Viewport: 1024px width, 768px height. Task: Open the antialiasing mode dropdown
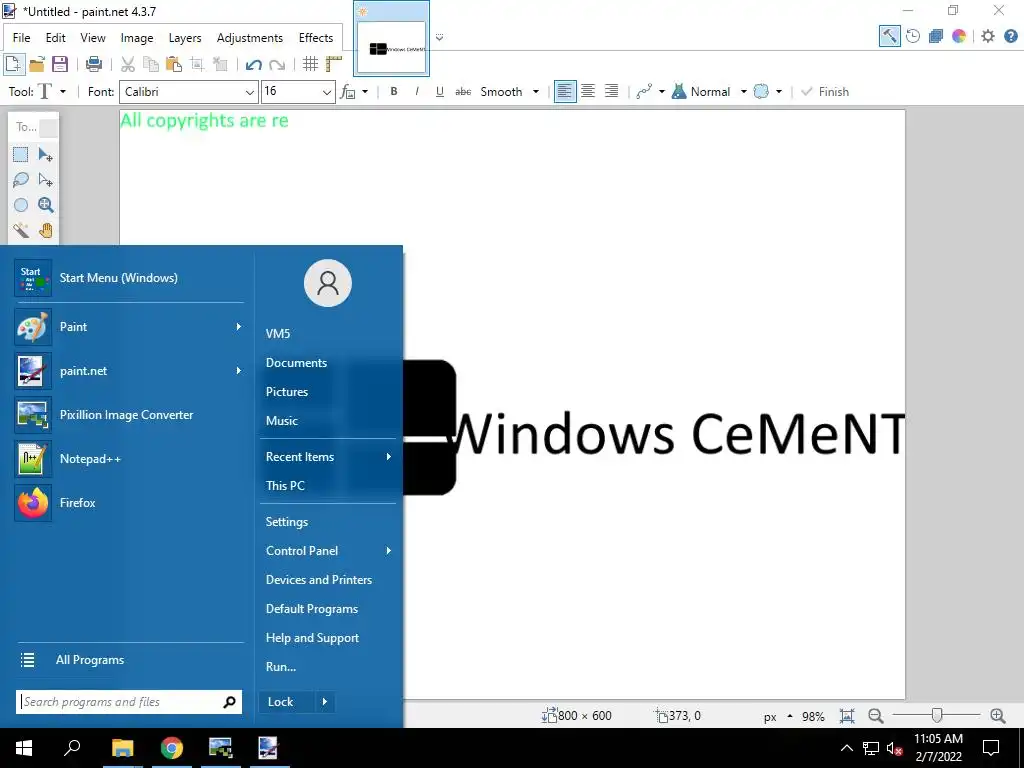(x=662, y=91)
